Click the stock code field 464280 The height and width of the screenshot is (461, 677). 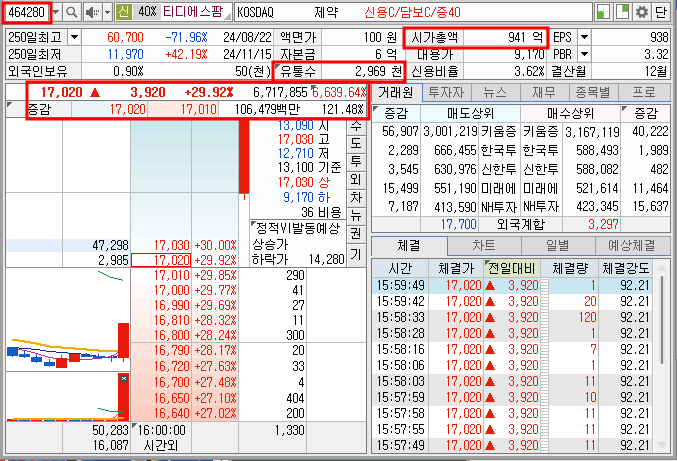27,12
